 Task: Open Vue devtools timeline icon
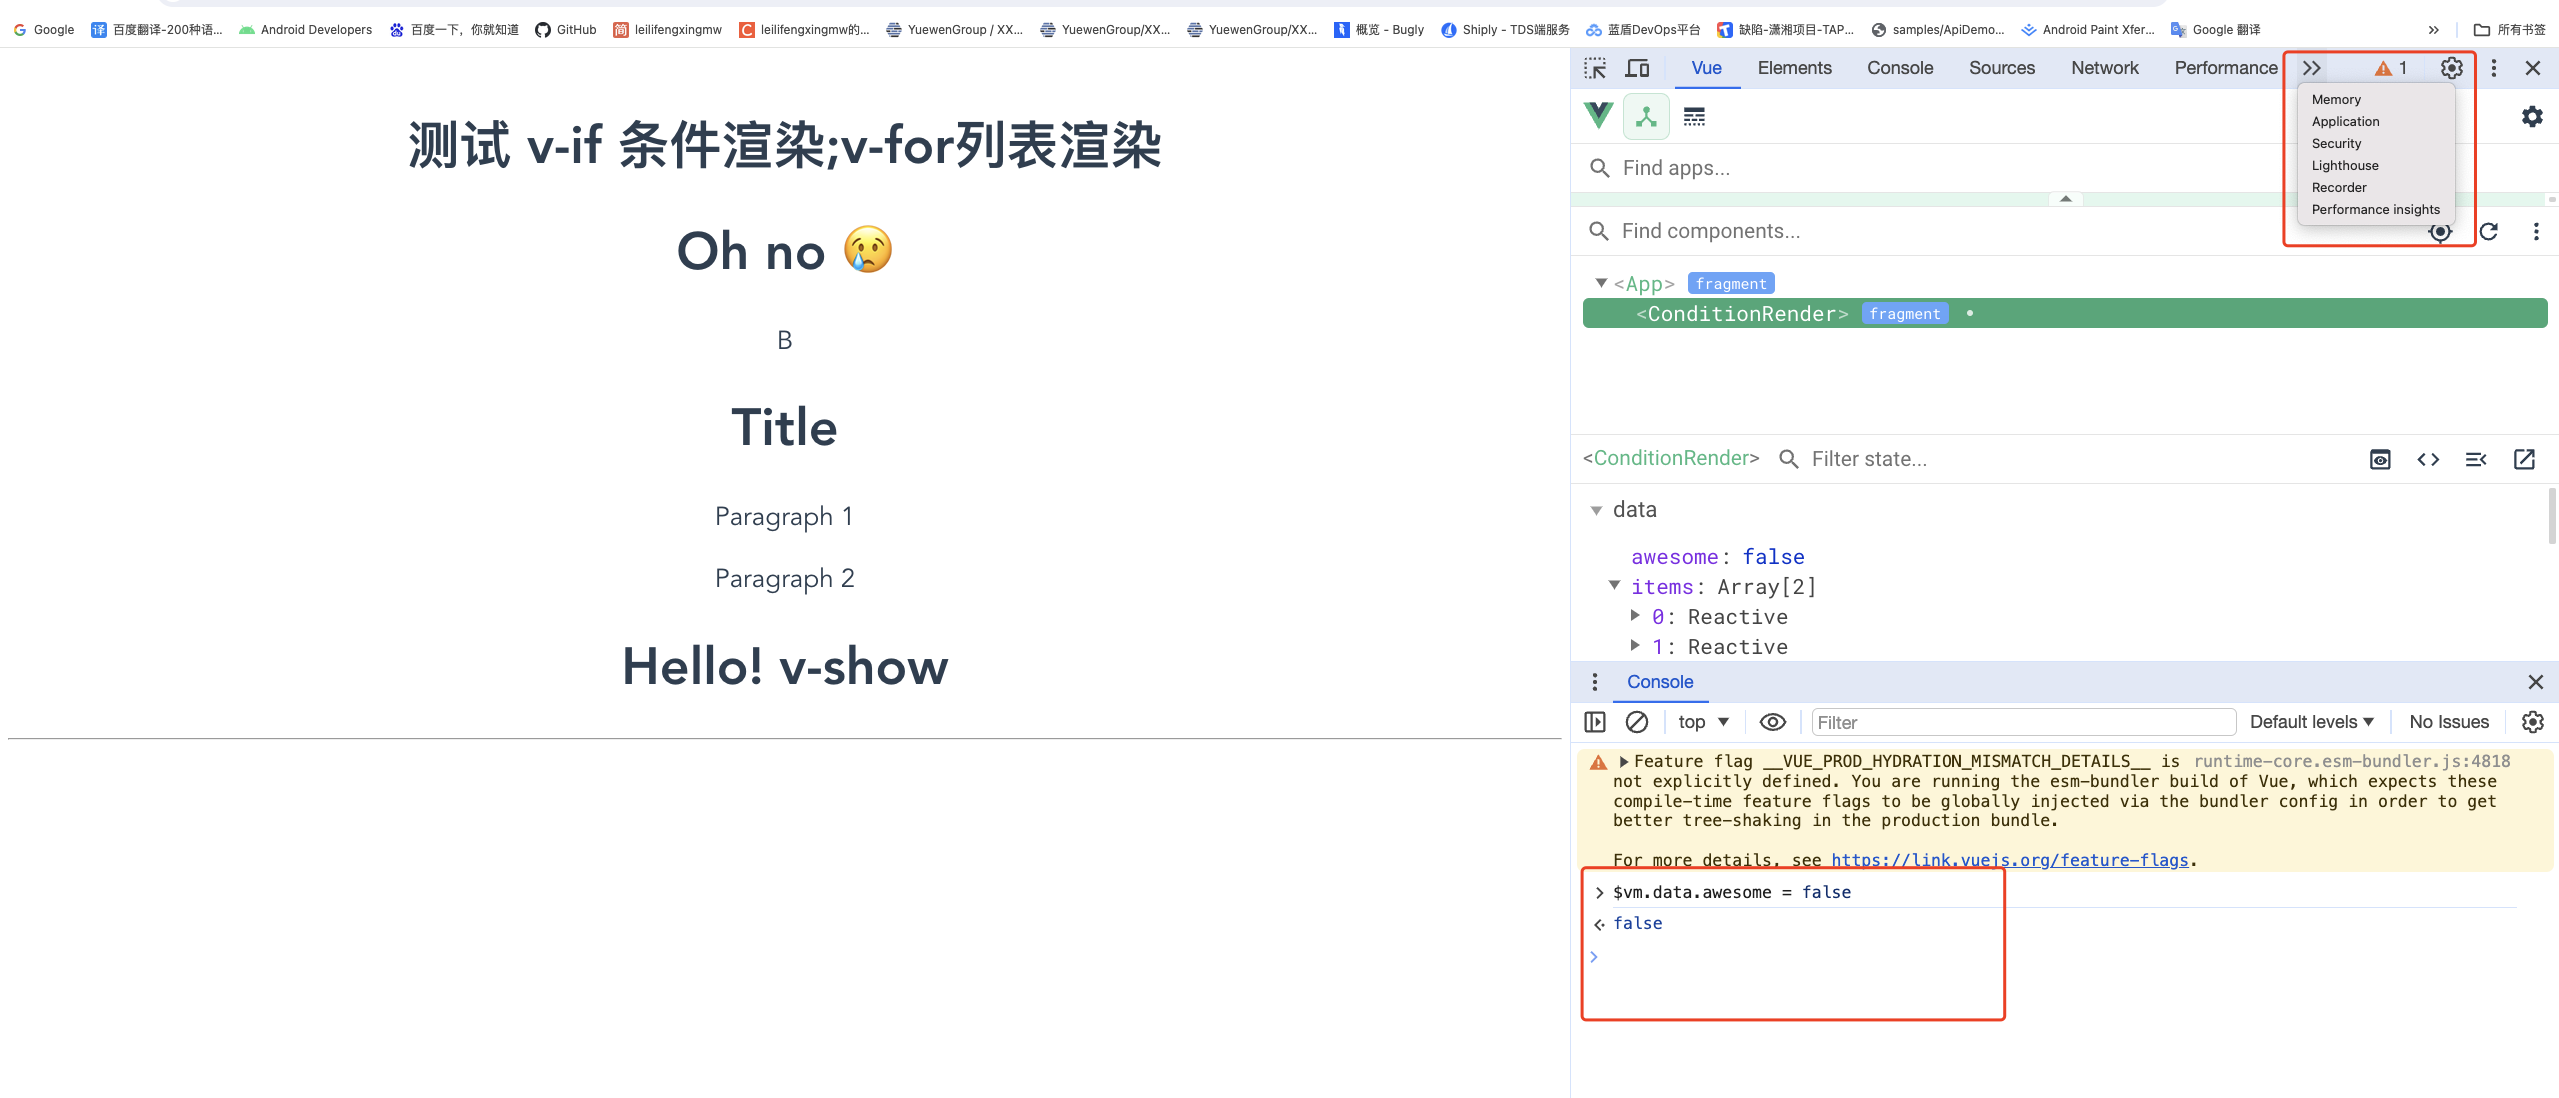(x=1694, y=117)
